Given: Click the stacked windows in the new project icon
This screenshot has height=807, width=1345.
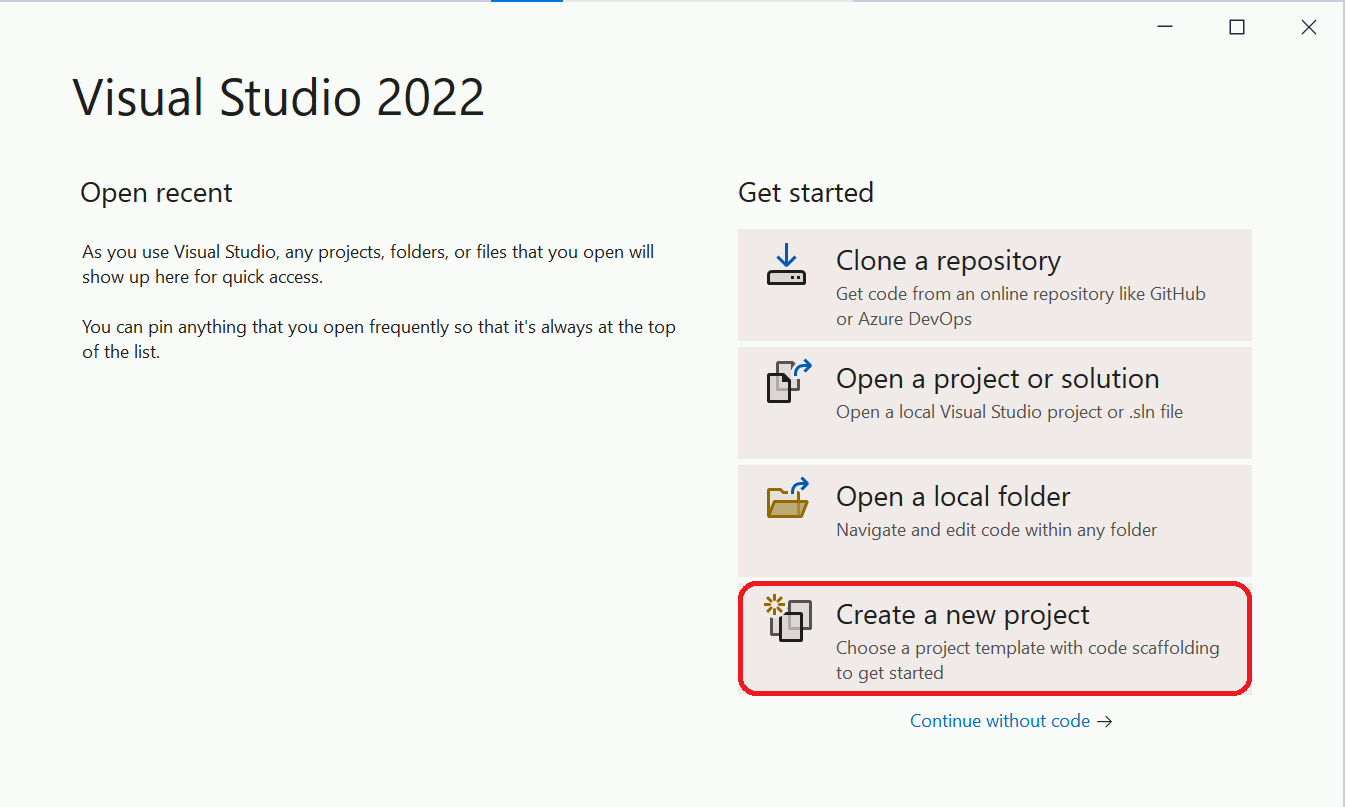Looking at the screenshot, I should [791, 625].
